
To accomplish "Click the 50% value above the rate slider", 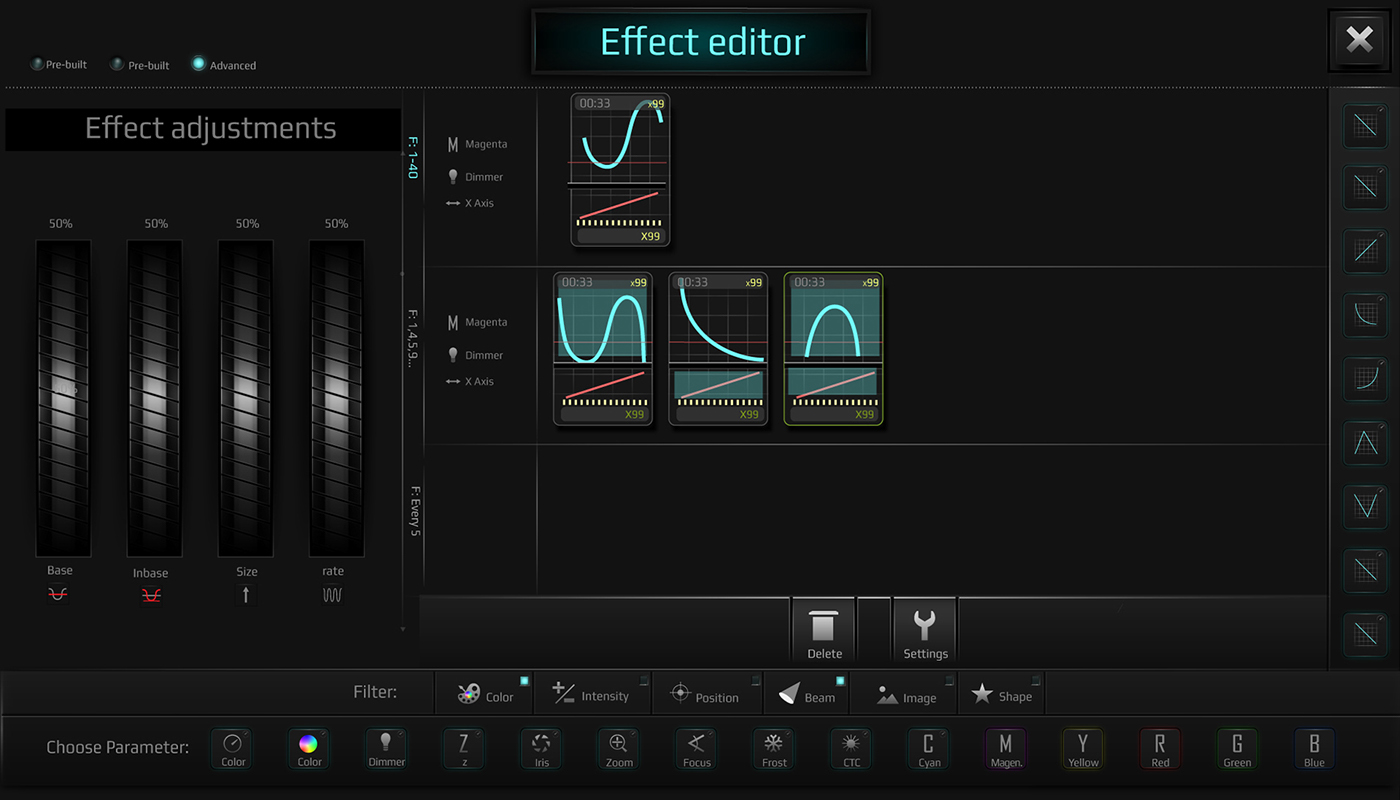I will click(x=337, y=224).
